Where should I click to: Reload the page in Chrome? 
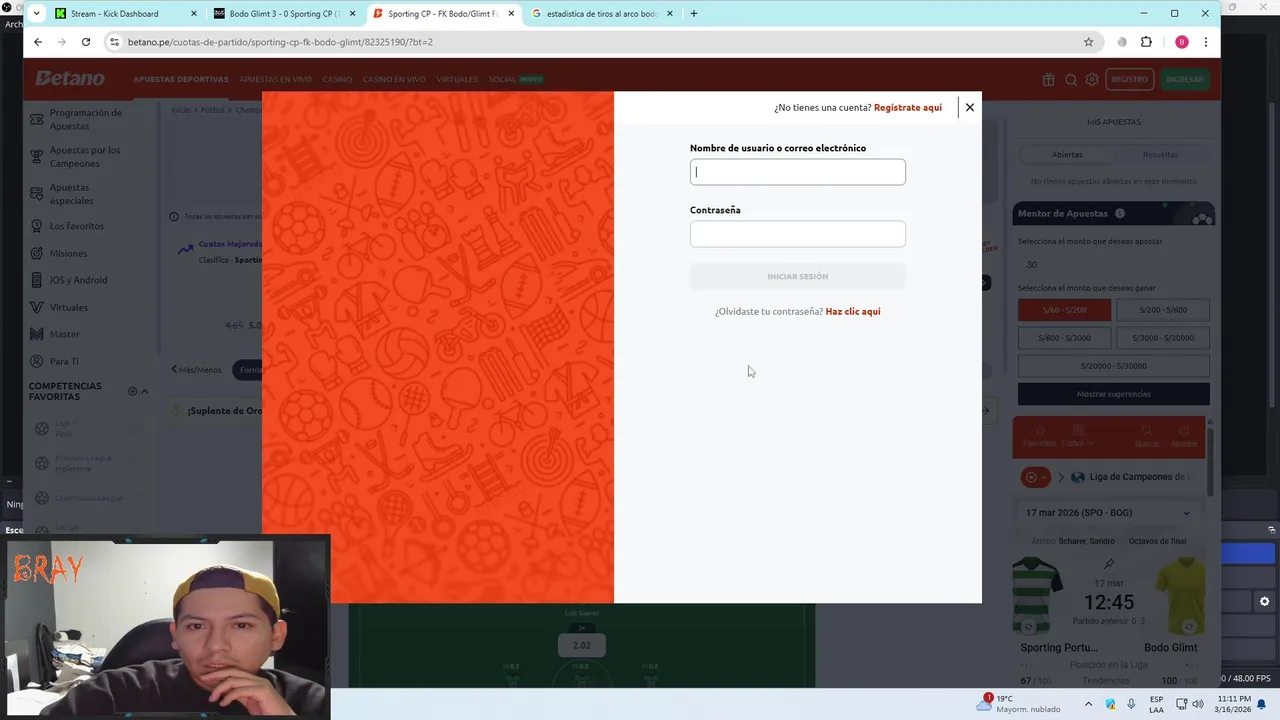[86, 42]
